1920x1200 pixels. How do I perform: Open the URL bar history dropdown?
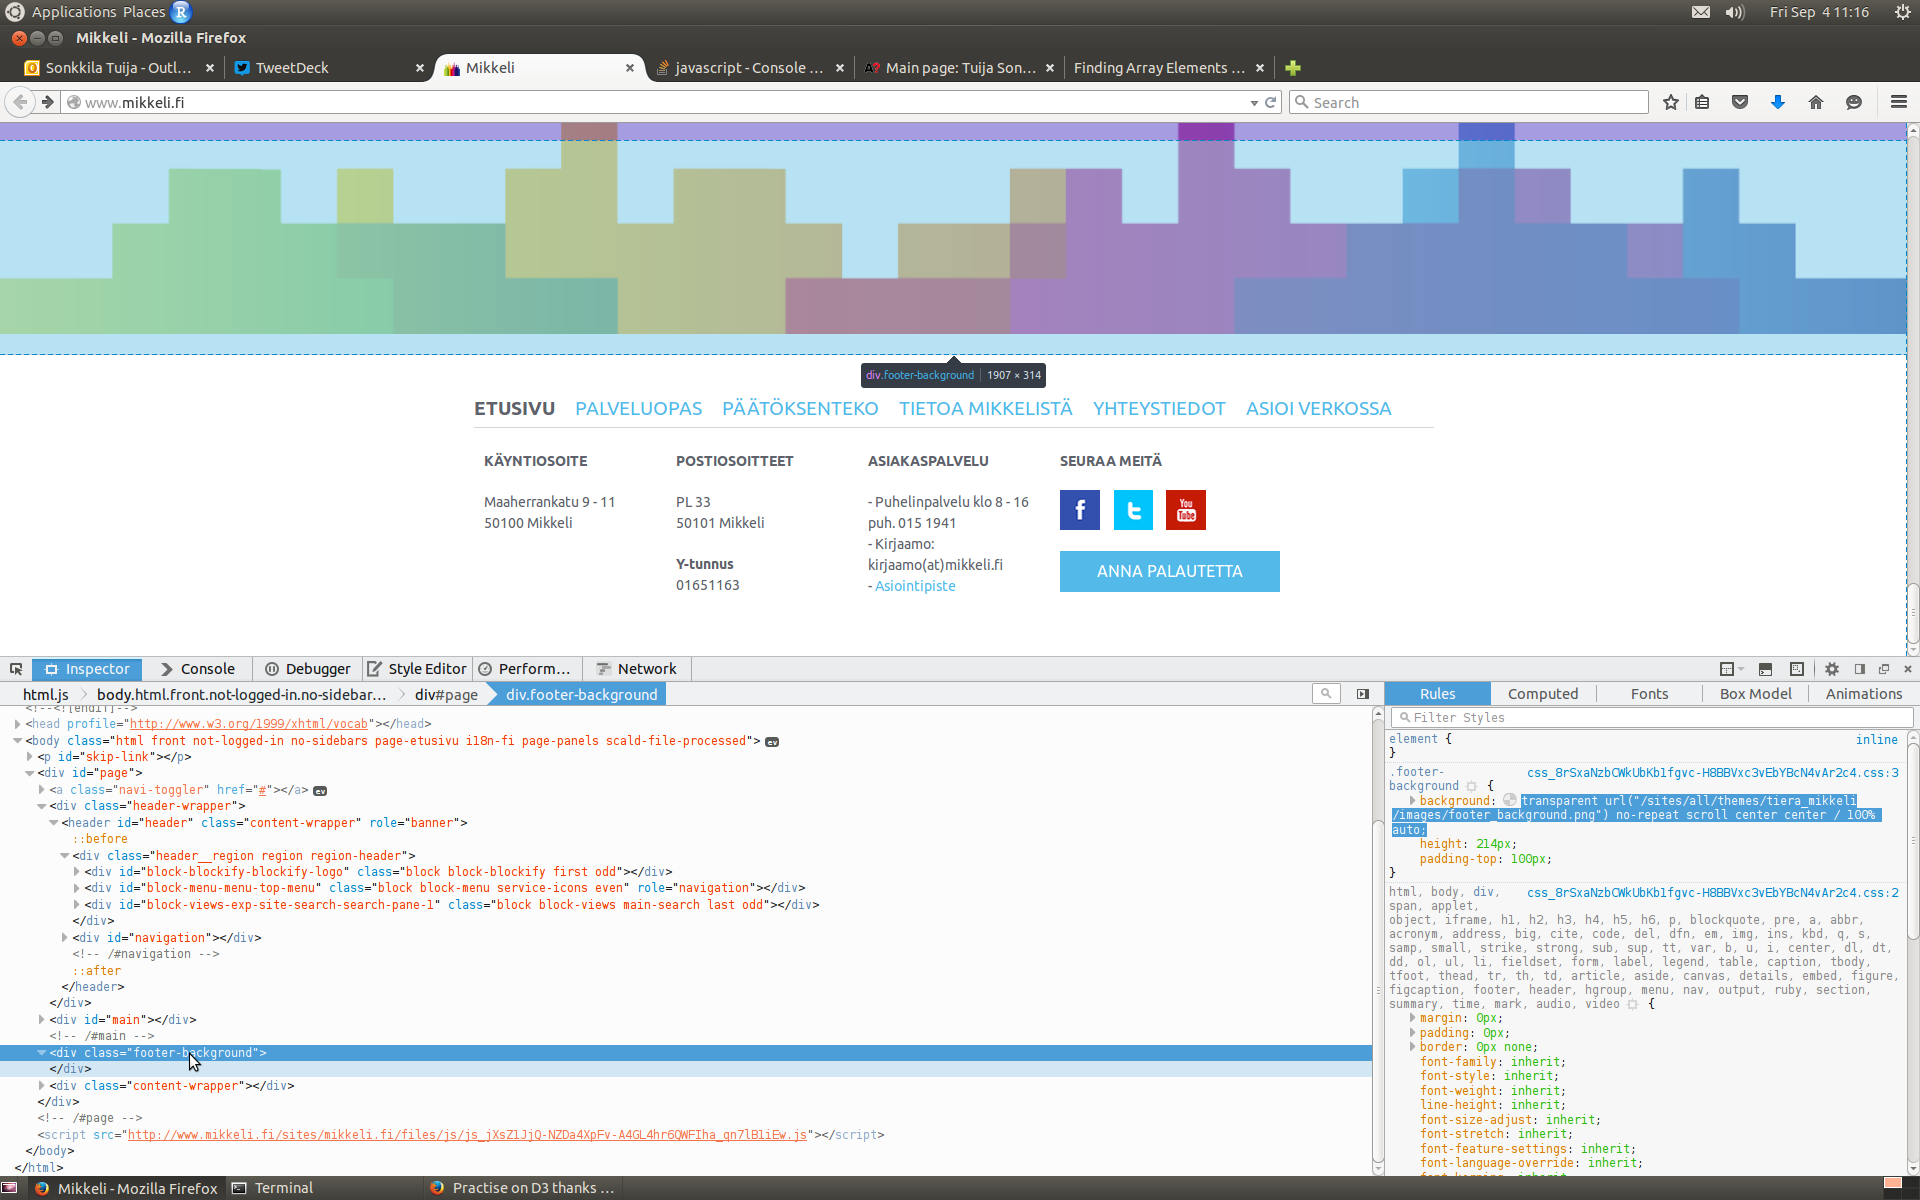pos(1254,102)
